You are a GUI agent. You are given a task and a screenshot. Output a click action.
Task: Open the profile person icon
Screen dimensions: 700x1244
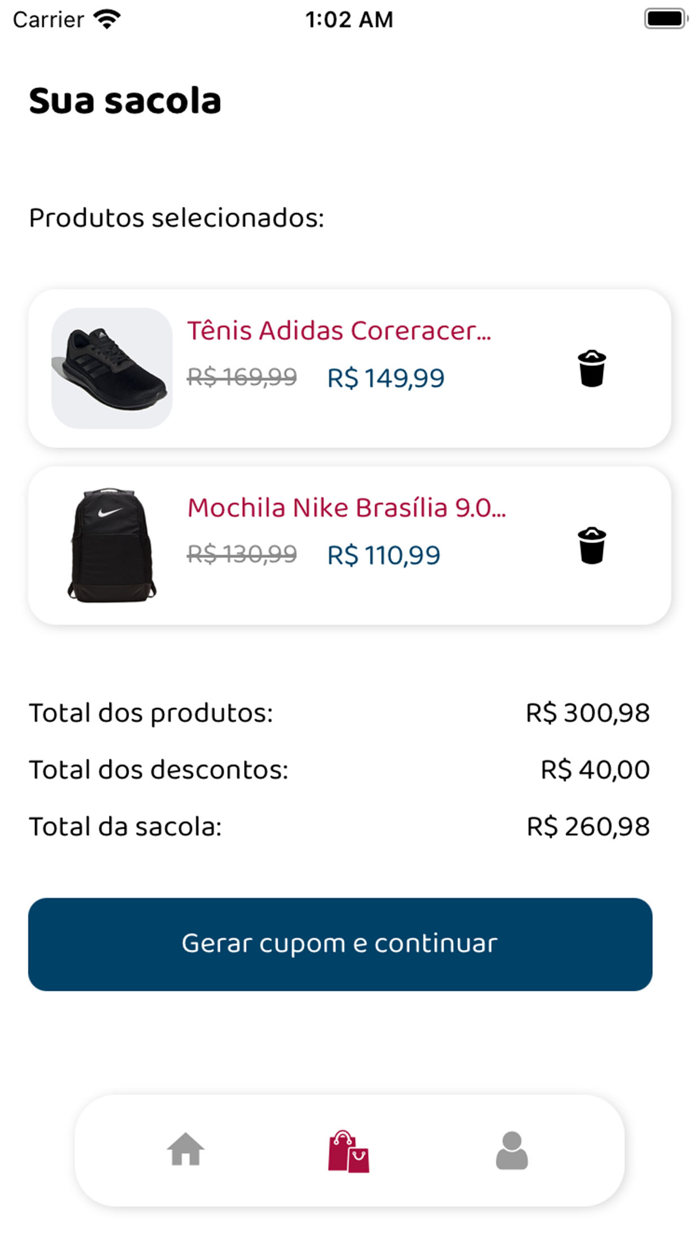[511, 1150]
